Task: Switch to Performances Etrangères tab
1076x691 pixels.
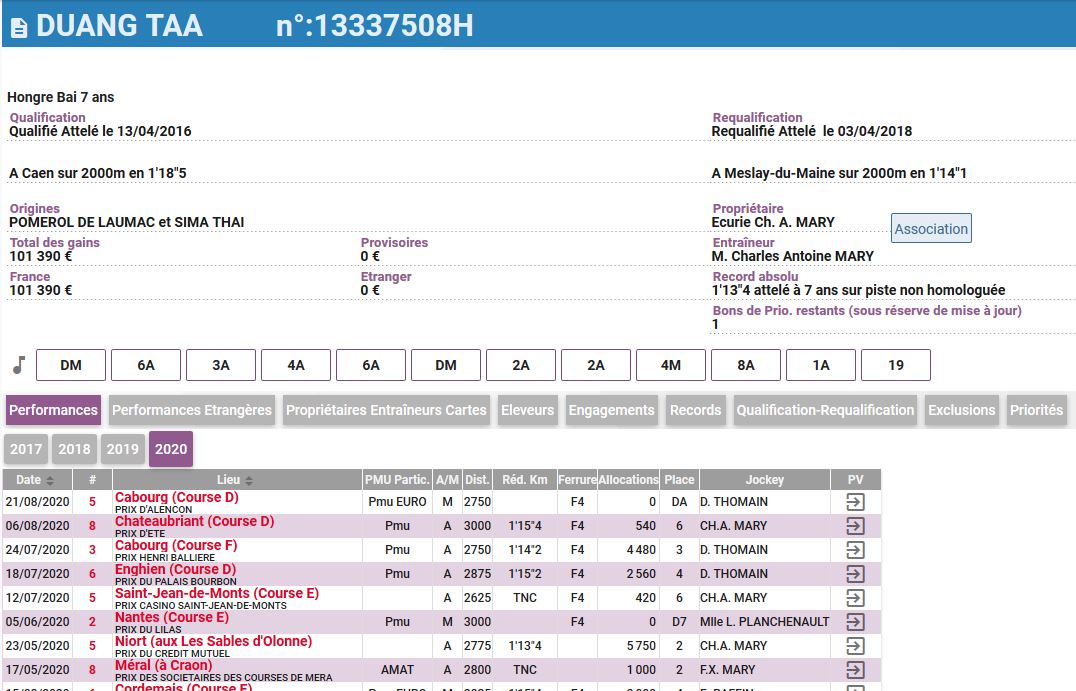Action: pos(191,410)
